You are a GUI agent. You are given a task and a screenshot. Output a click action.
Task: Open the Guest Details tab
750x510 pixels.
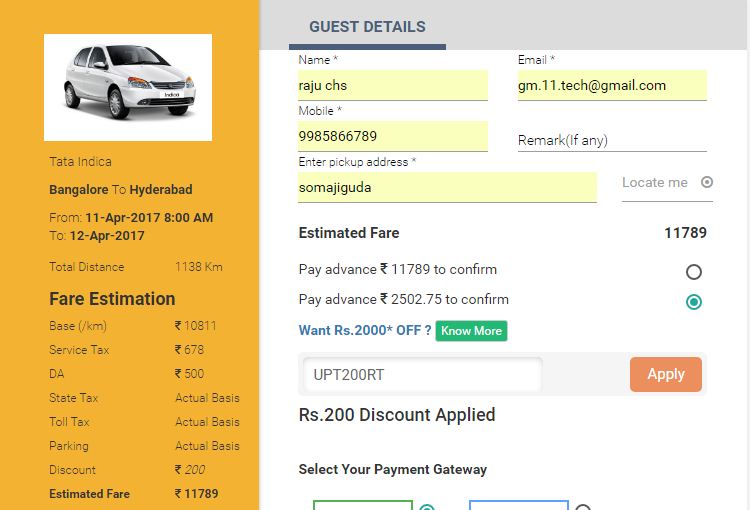pos(367,27)
